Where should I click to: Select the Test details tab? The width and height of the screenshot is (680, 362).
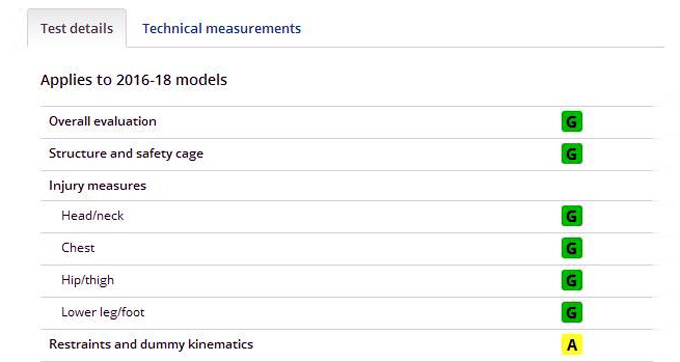tap(77, 29)
